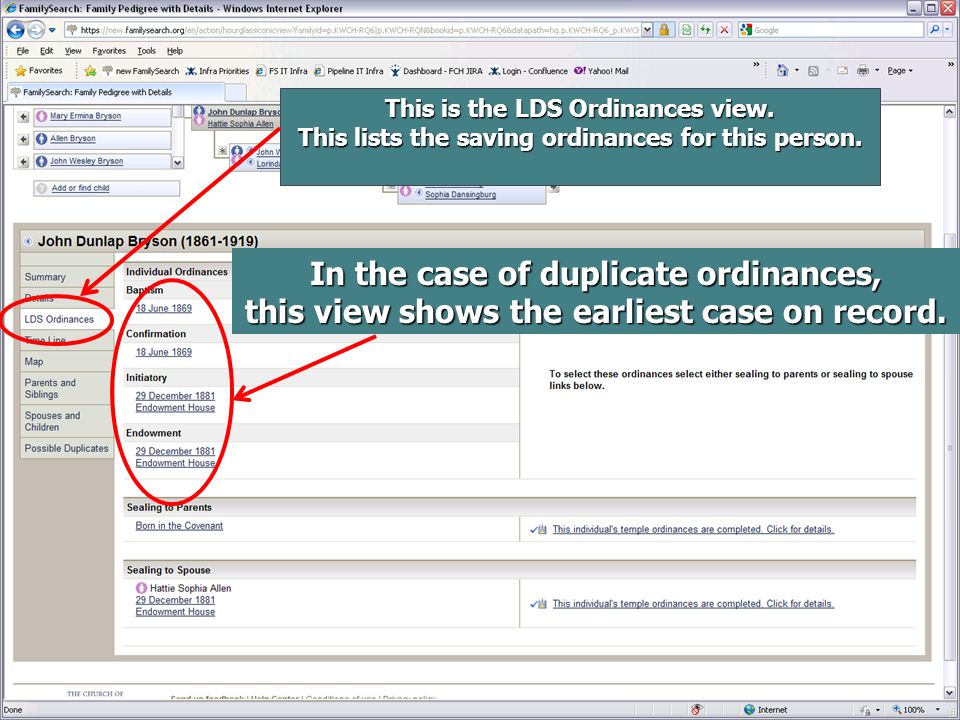Select the Possible Duplicates tab

click(67, 448)
